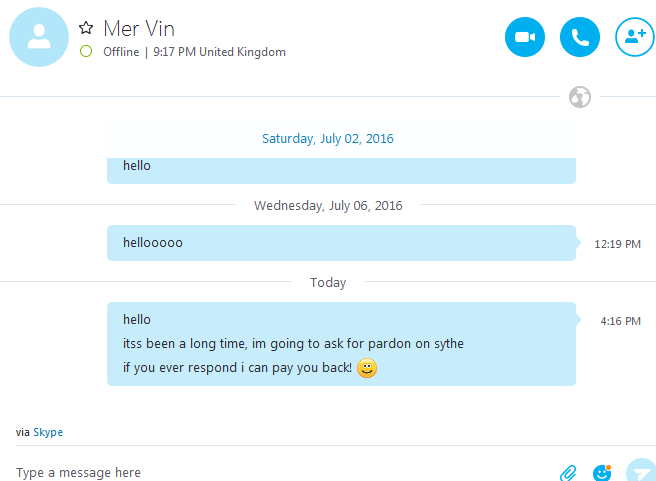Attach a file using the paperclip icon
Screen dimensions: 656x481
coord(567,472)
